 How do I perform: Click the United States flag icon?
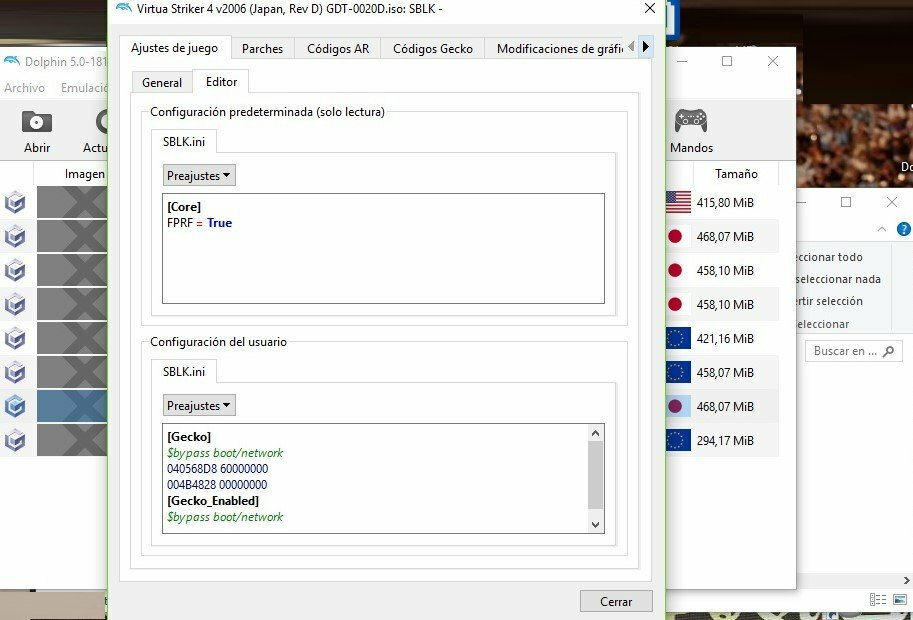[677, 203]
